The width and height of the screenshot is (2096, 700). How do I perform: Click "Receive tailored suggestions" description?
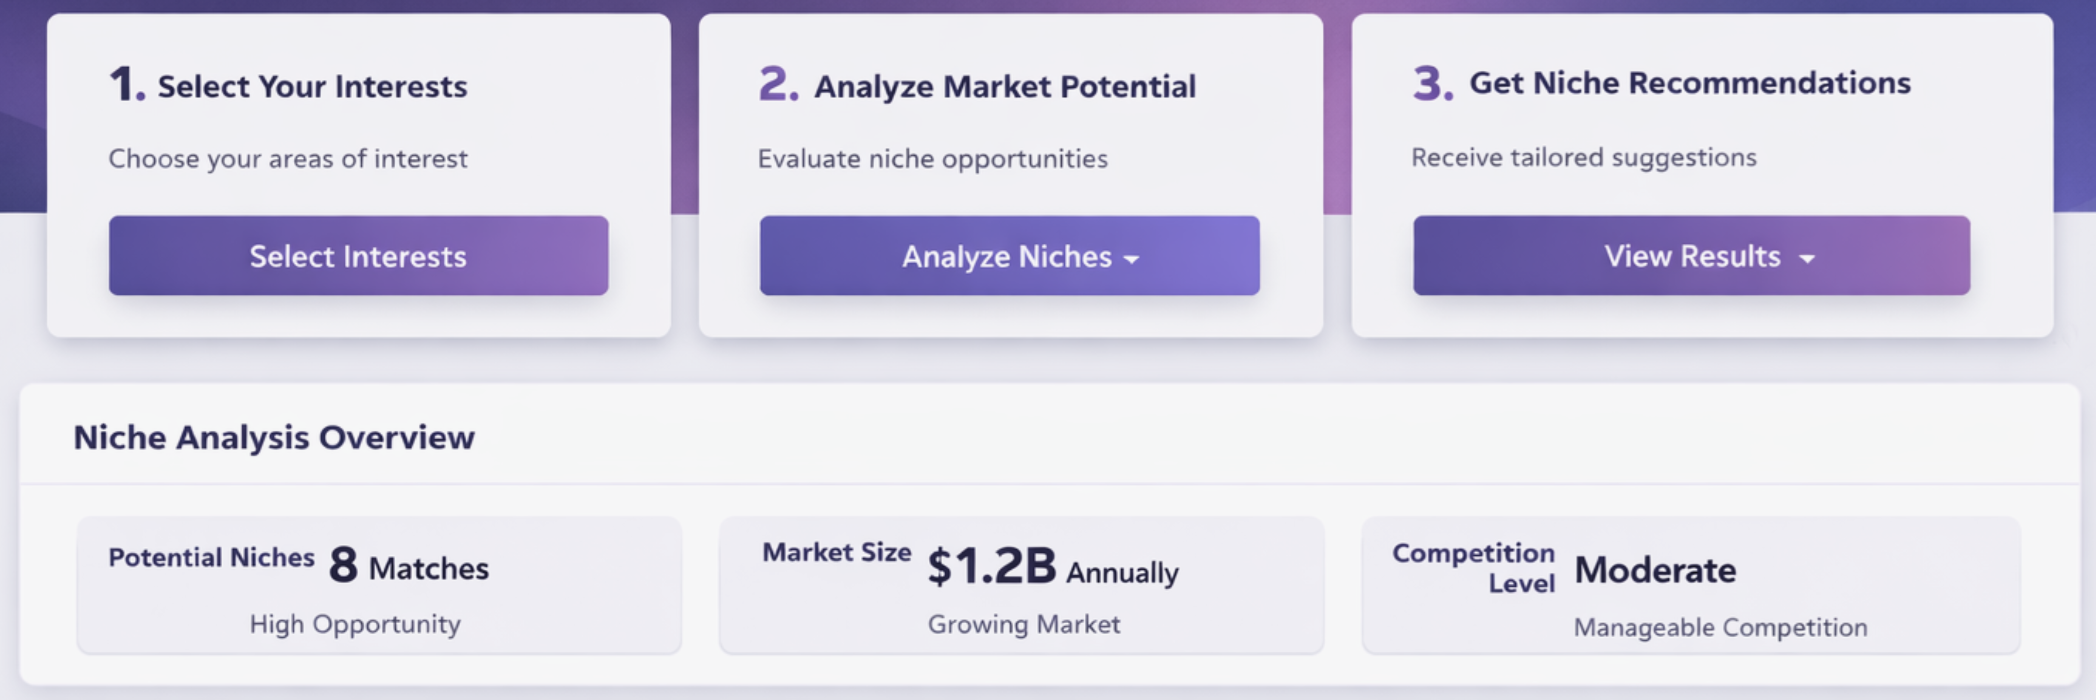[1583, 158]
